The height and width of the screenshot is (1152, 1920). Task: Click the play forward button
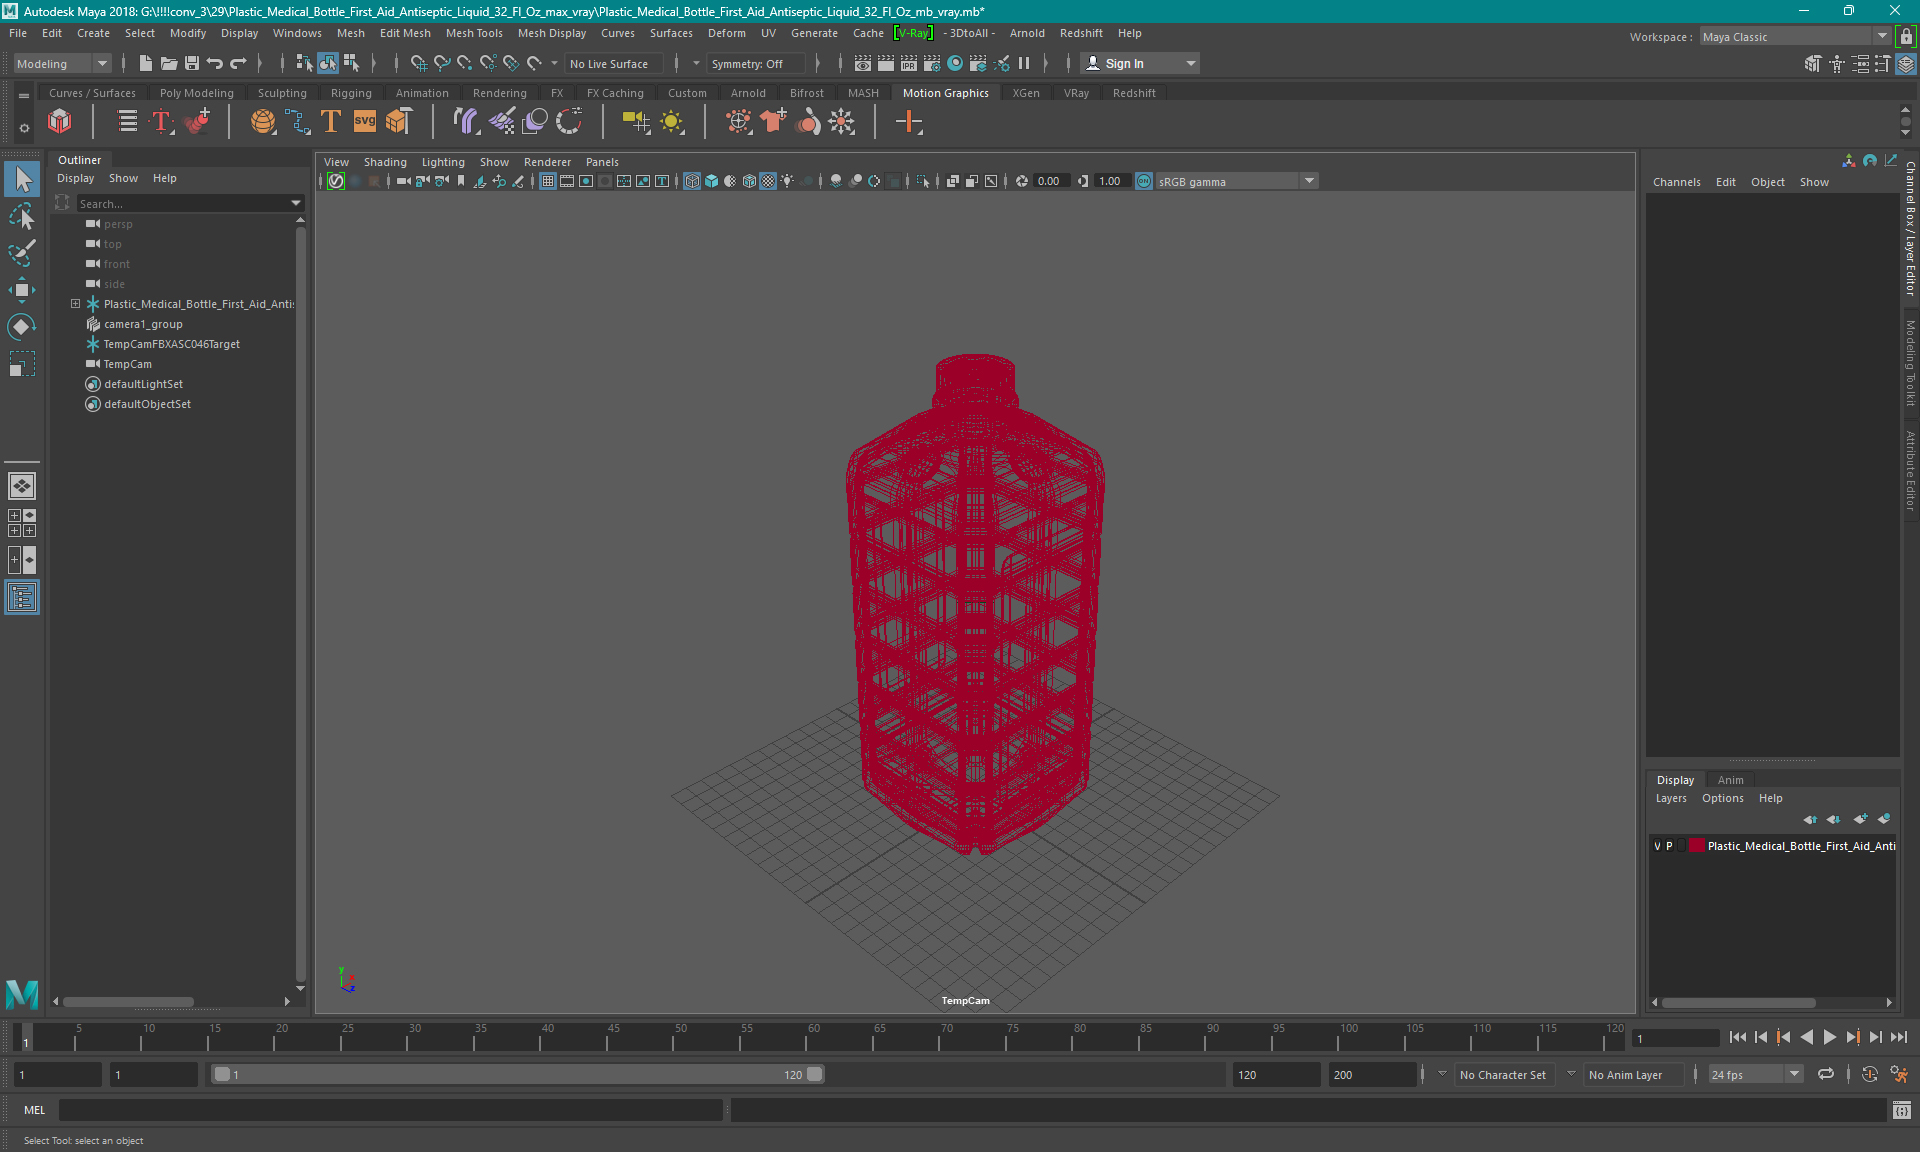coord(1829,1037)
